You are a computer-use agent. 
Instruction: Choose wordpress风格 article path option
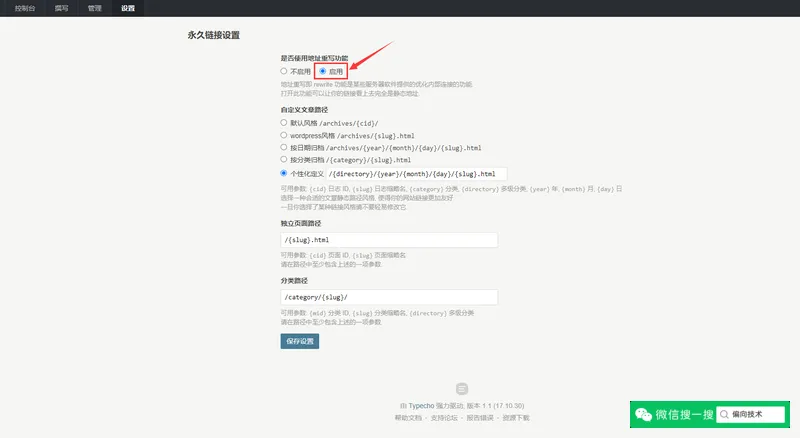click(284, 134)
